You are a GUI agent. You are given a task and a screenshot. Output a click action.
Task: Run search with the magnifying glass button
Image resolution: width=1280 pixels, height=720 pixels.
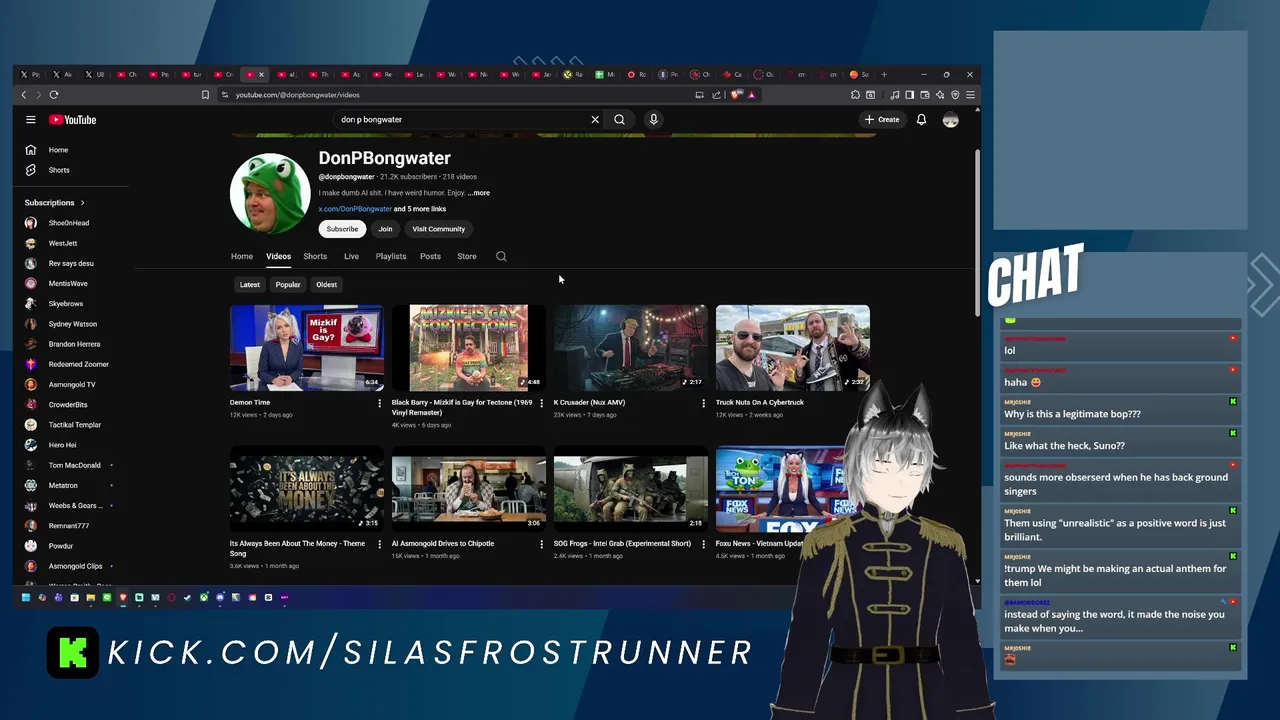[x=619, y=119]
